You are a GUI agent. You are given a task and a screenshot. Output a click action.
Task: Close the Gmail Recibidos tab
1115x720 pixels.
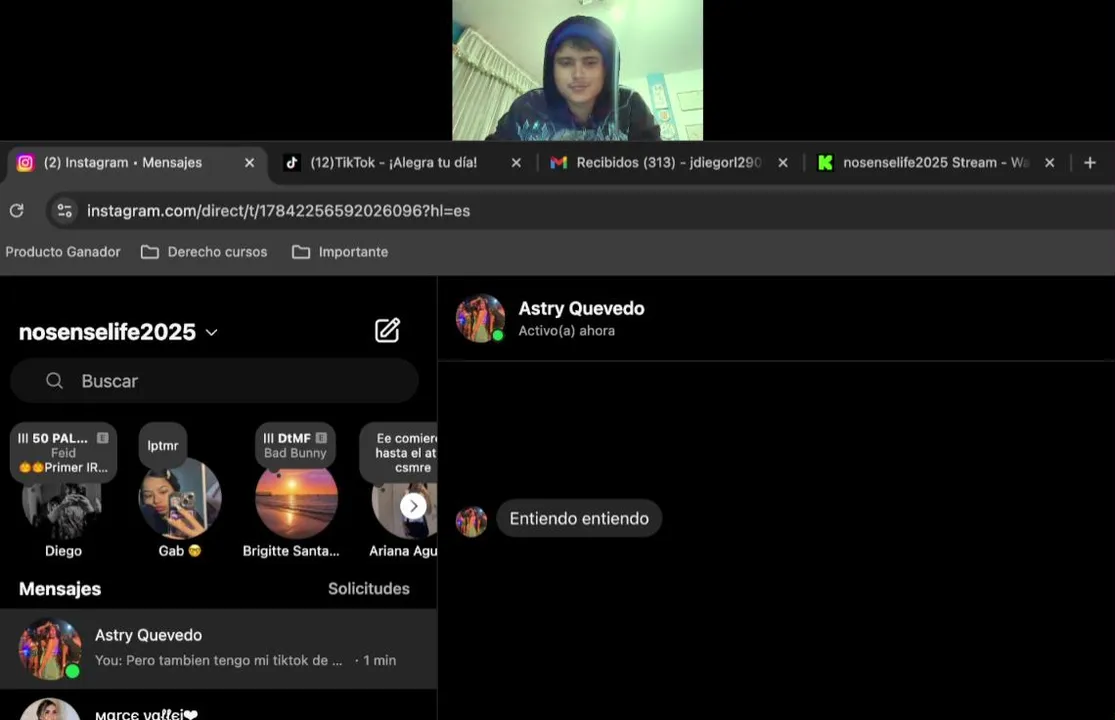pos(783,163)
